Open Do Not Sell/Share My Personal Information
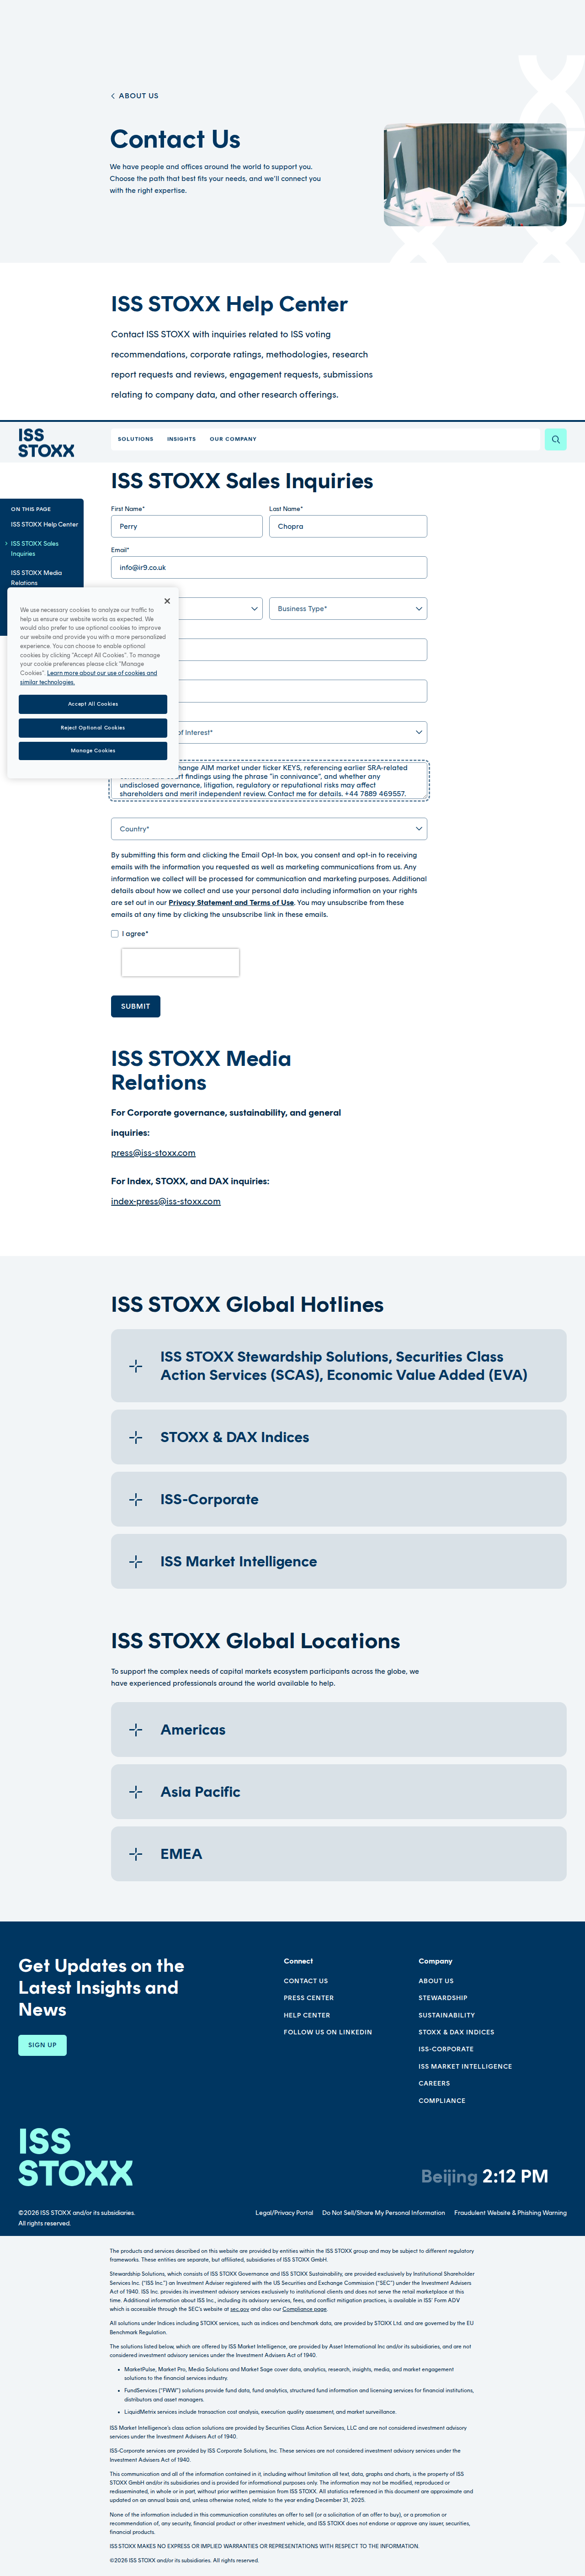This screenshot has width=585, height=2576. tap(383, 2212)
